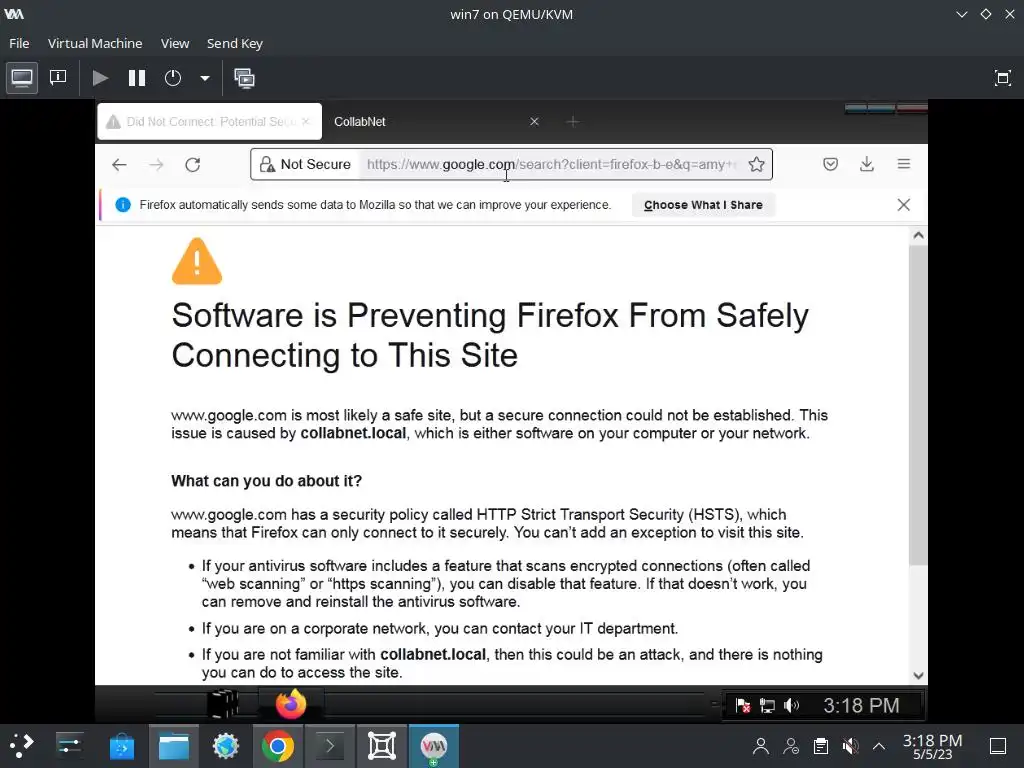
Task: Open Discover software store icon
Action: [x=121, y=746]
